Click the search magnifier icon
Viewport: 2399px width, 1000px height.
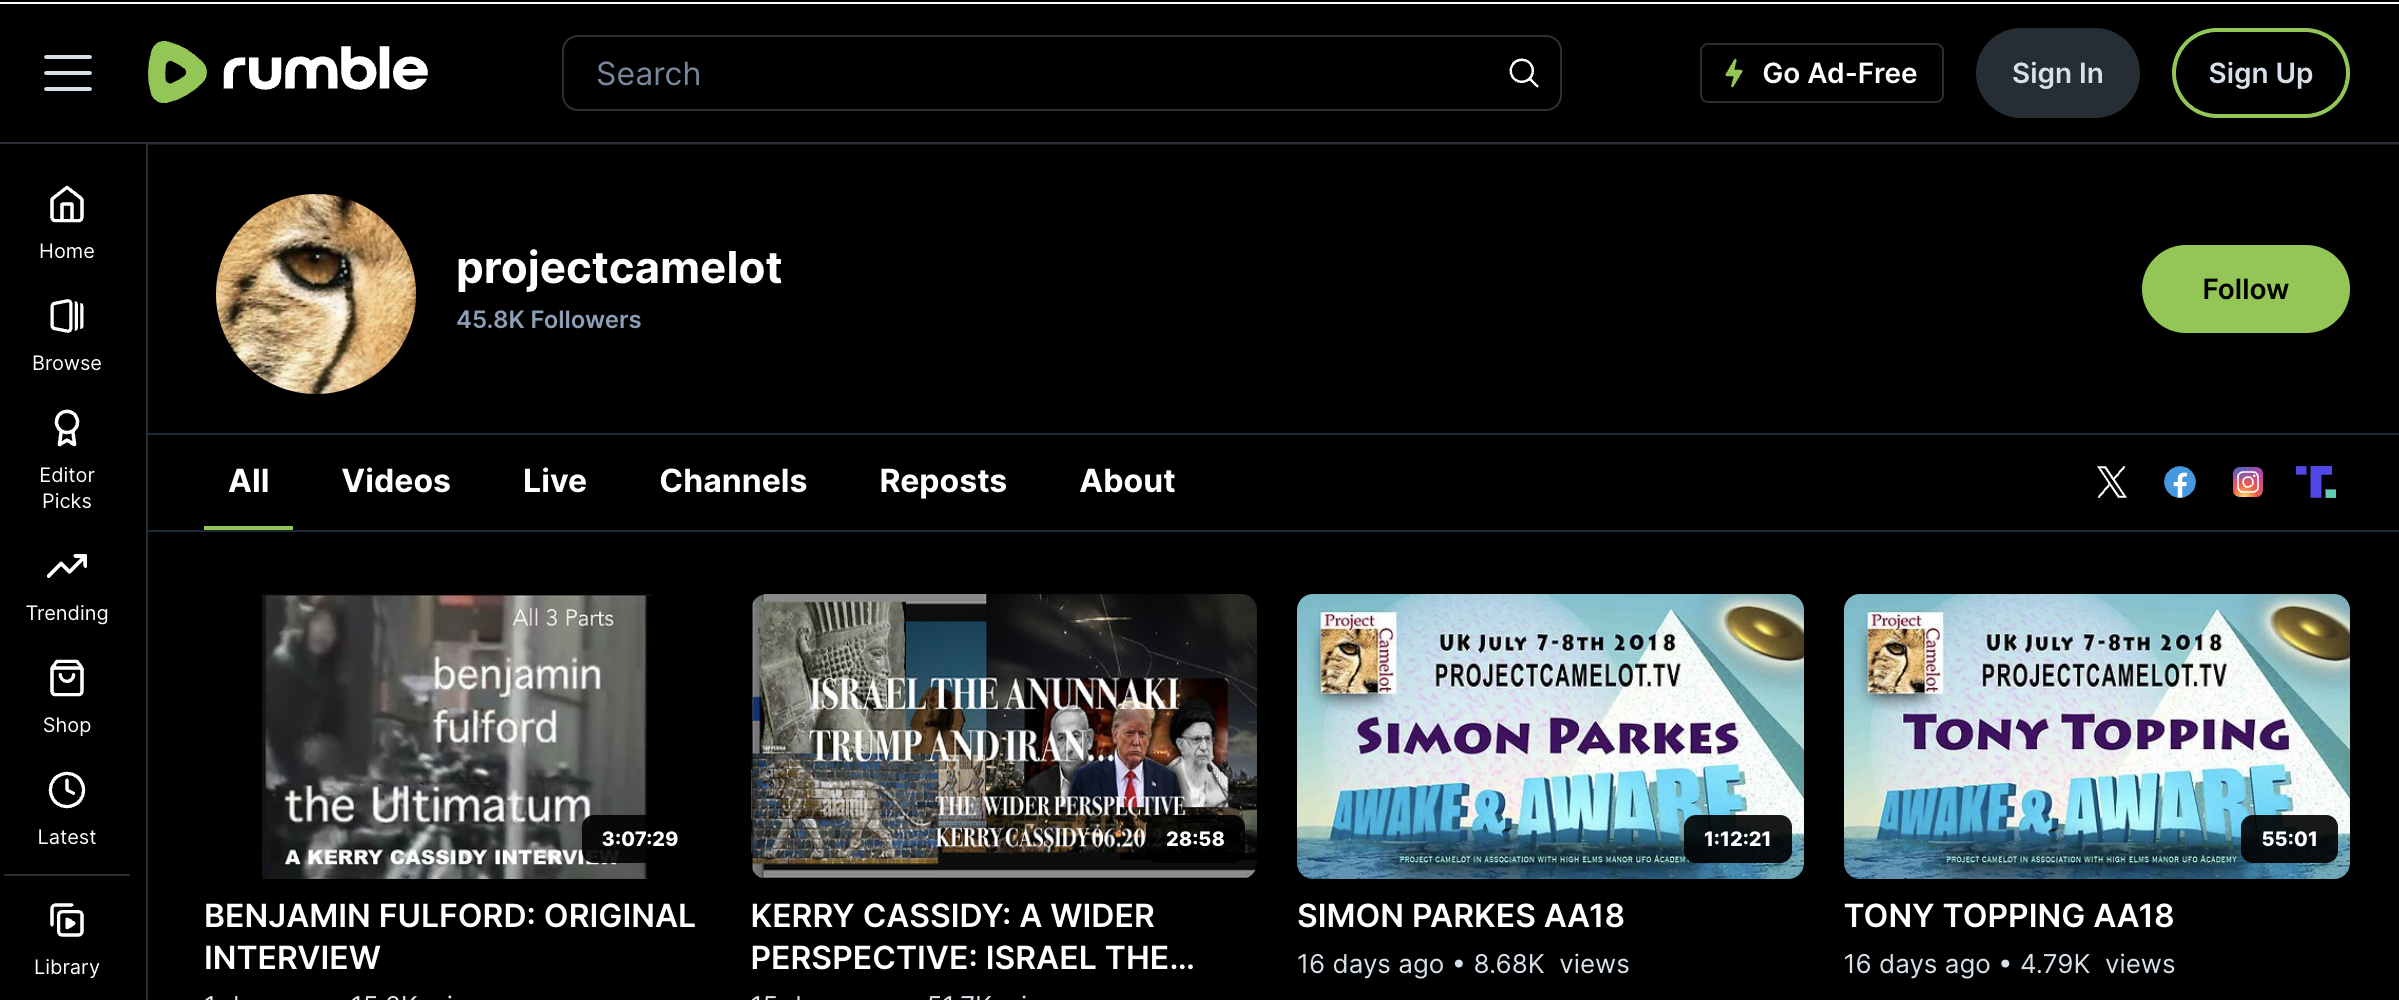tap(1523, 73)
